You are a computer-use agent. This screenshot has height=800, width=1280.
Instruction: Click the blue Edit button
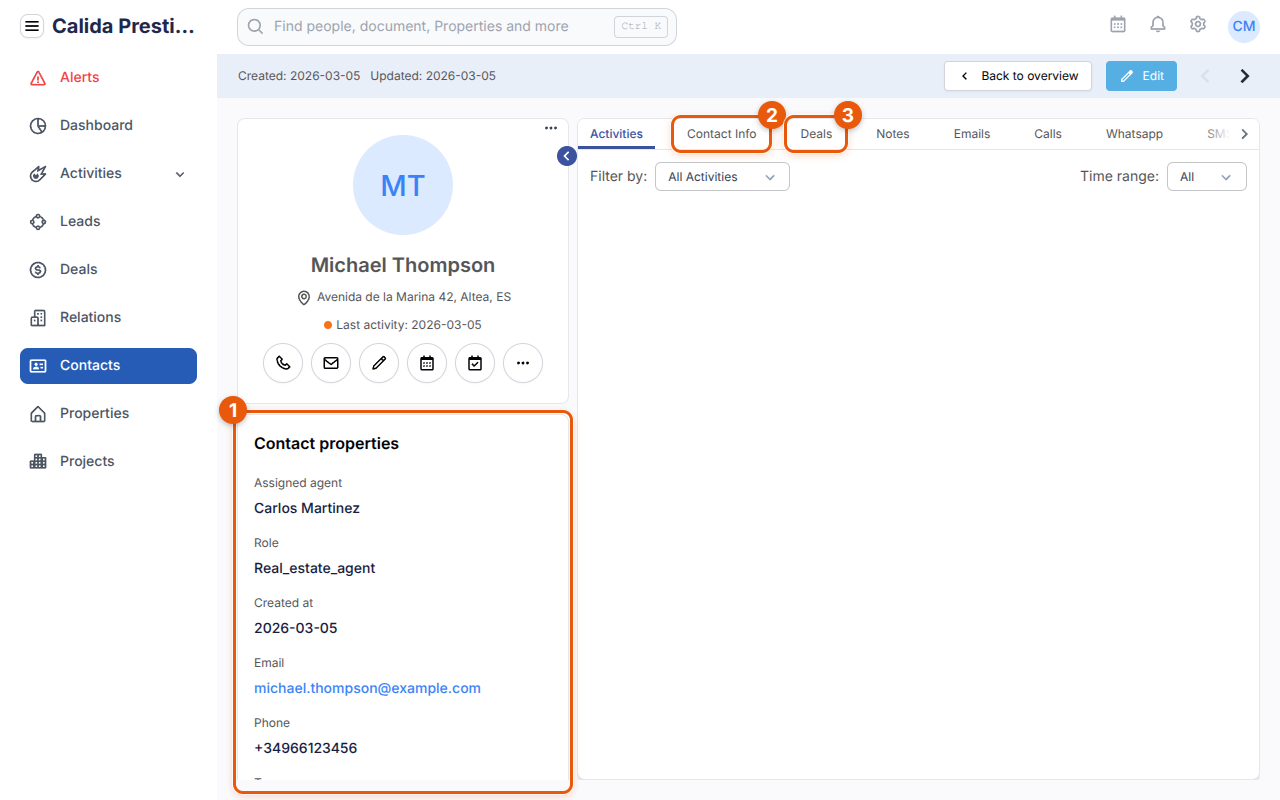[1141, 76]
